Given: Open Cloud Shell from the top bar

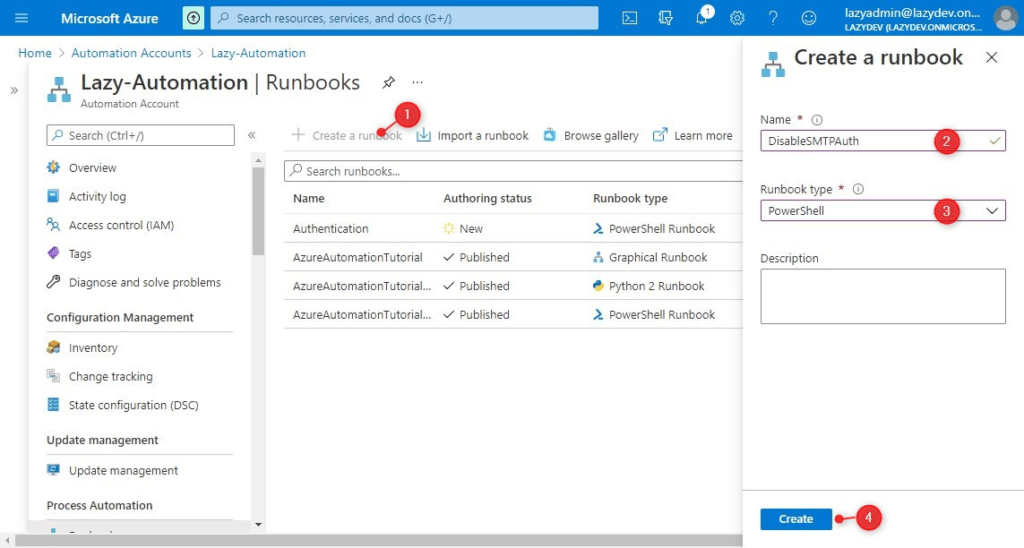Looking at the screenshot, I should (630, 18).
